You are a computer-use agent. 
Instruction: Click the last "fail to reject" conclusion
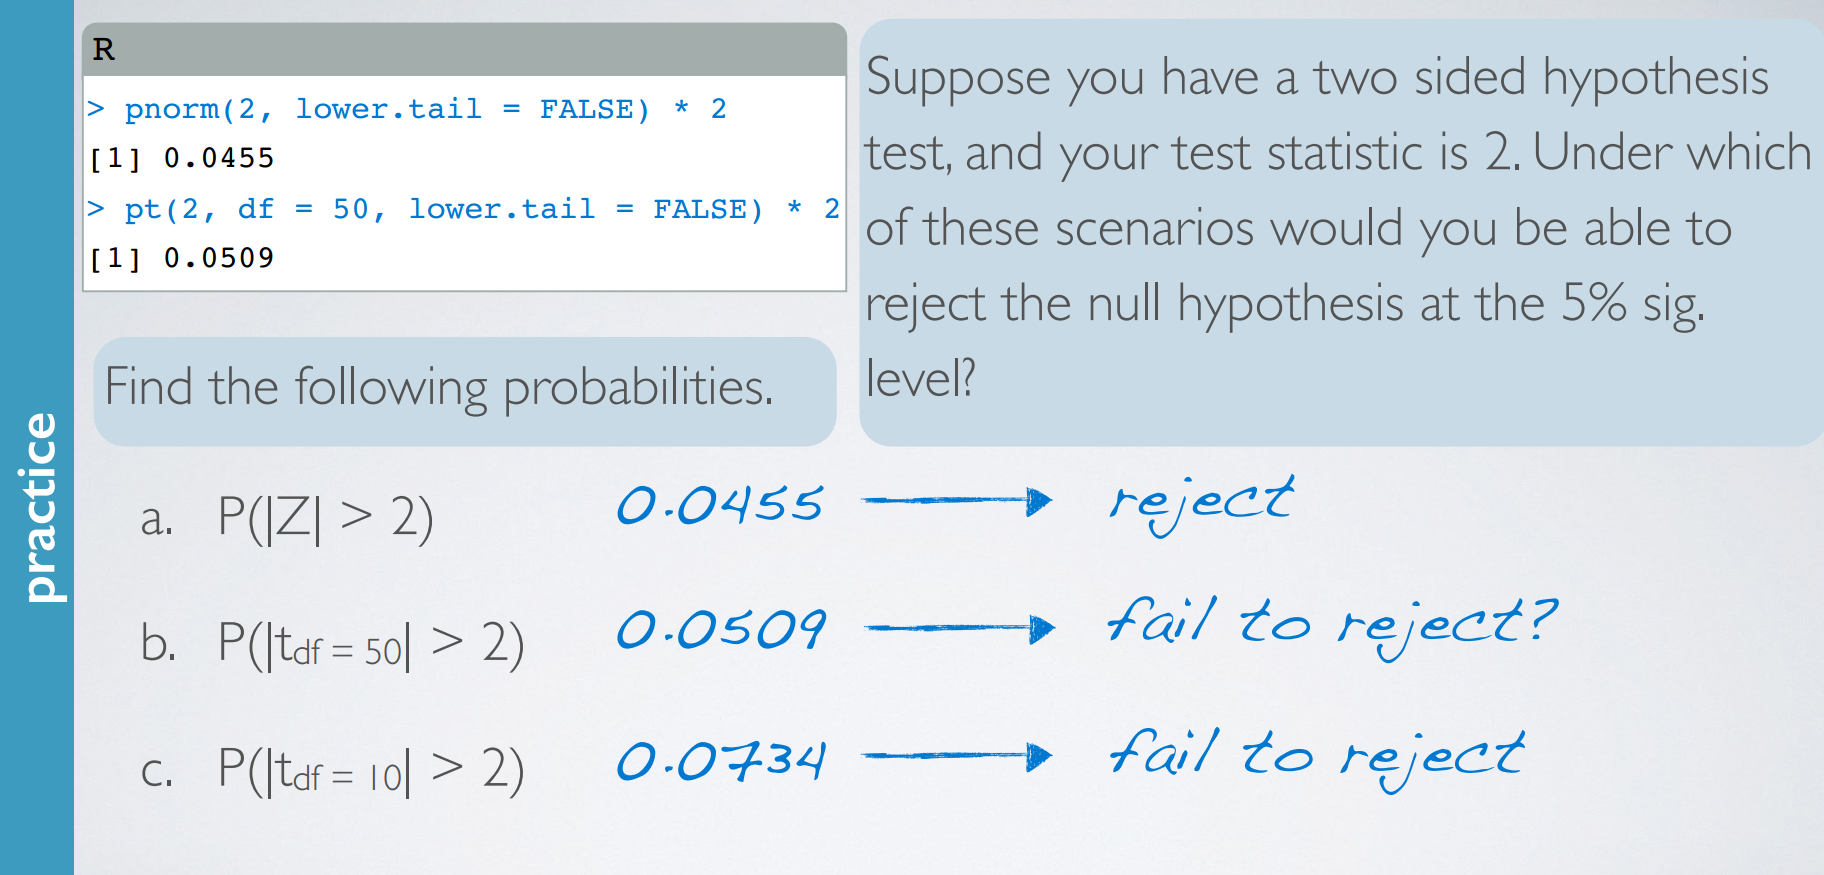click(1317, 757)
